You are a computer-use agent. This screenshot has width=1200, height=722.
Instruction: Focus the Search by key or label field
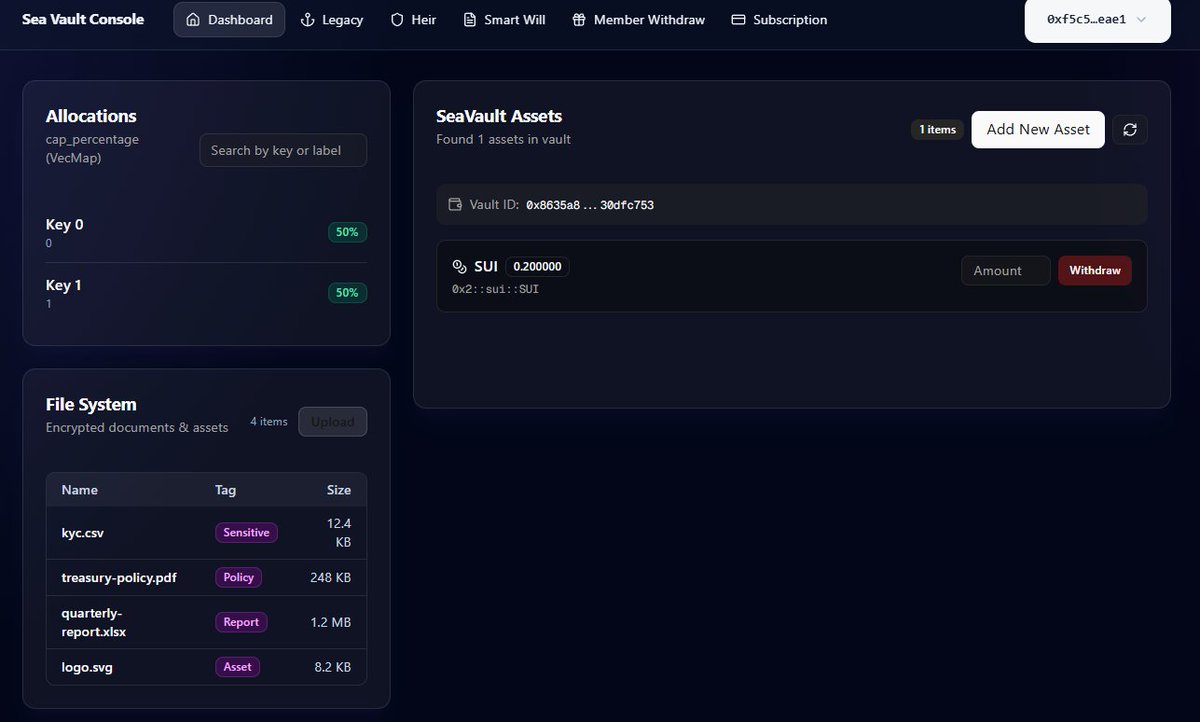pyautogui.click(x=283, y=150)
